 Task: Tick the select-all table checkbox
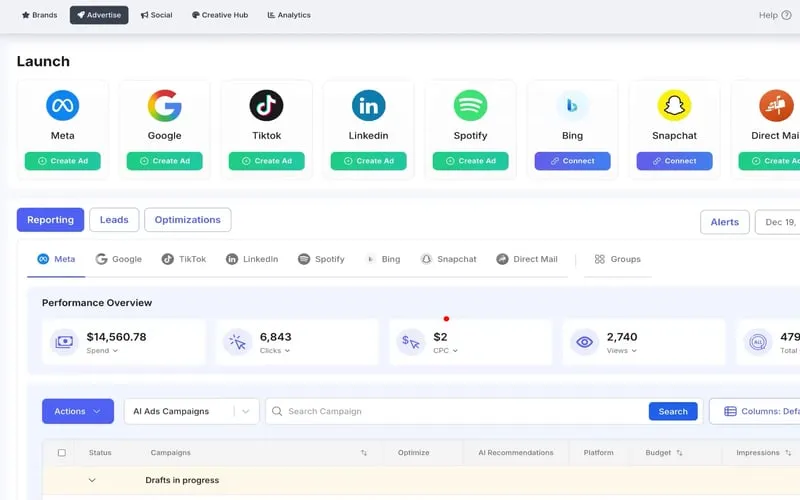[x=62, y=453]
